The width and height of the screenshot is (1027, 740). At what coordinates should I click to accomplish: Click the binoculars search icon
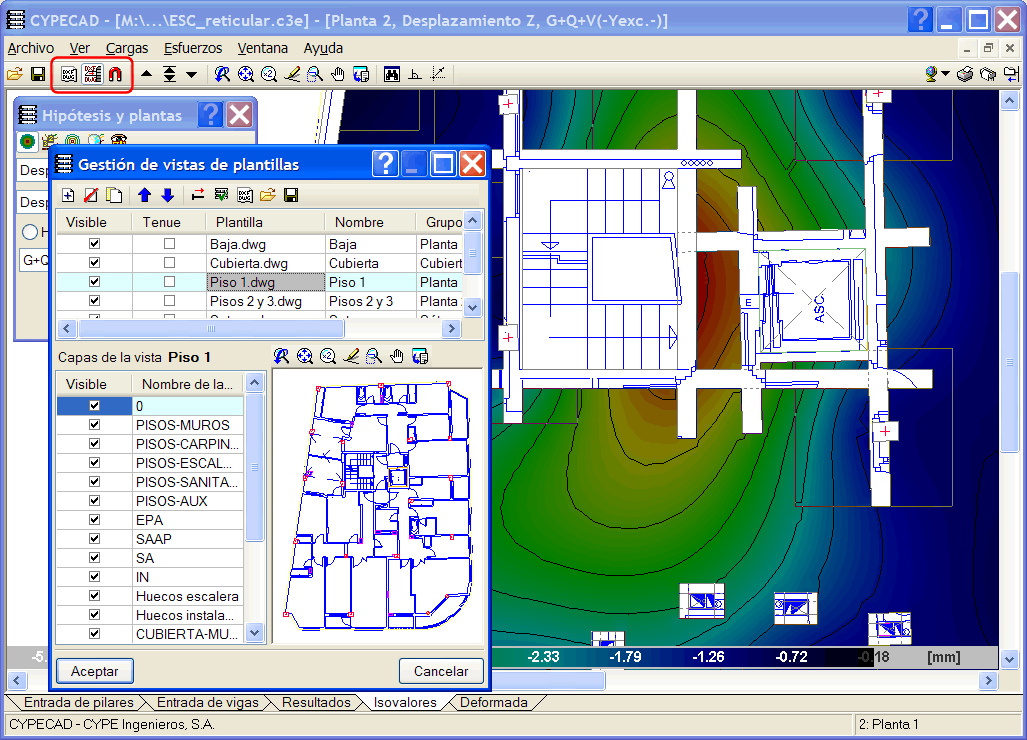click(392, 74)
